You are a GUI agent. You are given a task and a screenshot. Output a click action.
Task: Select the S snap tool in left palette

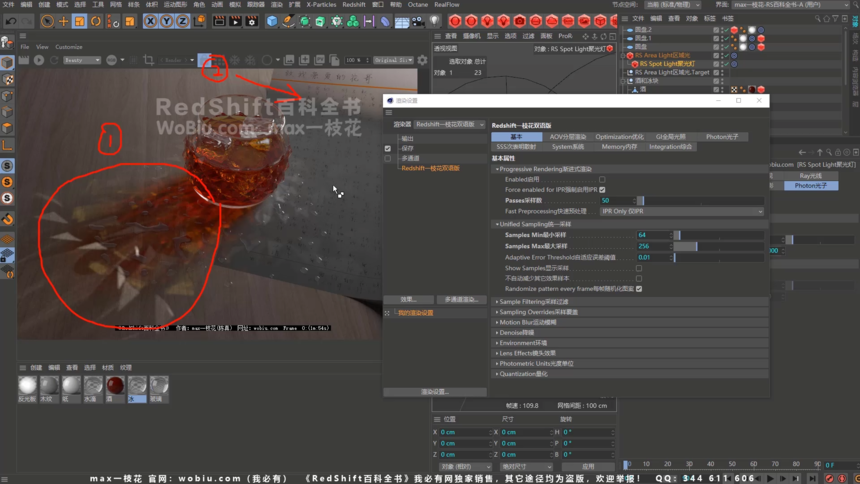pos(7,166)
